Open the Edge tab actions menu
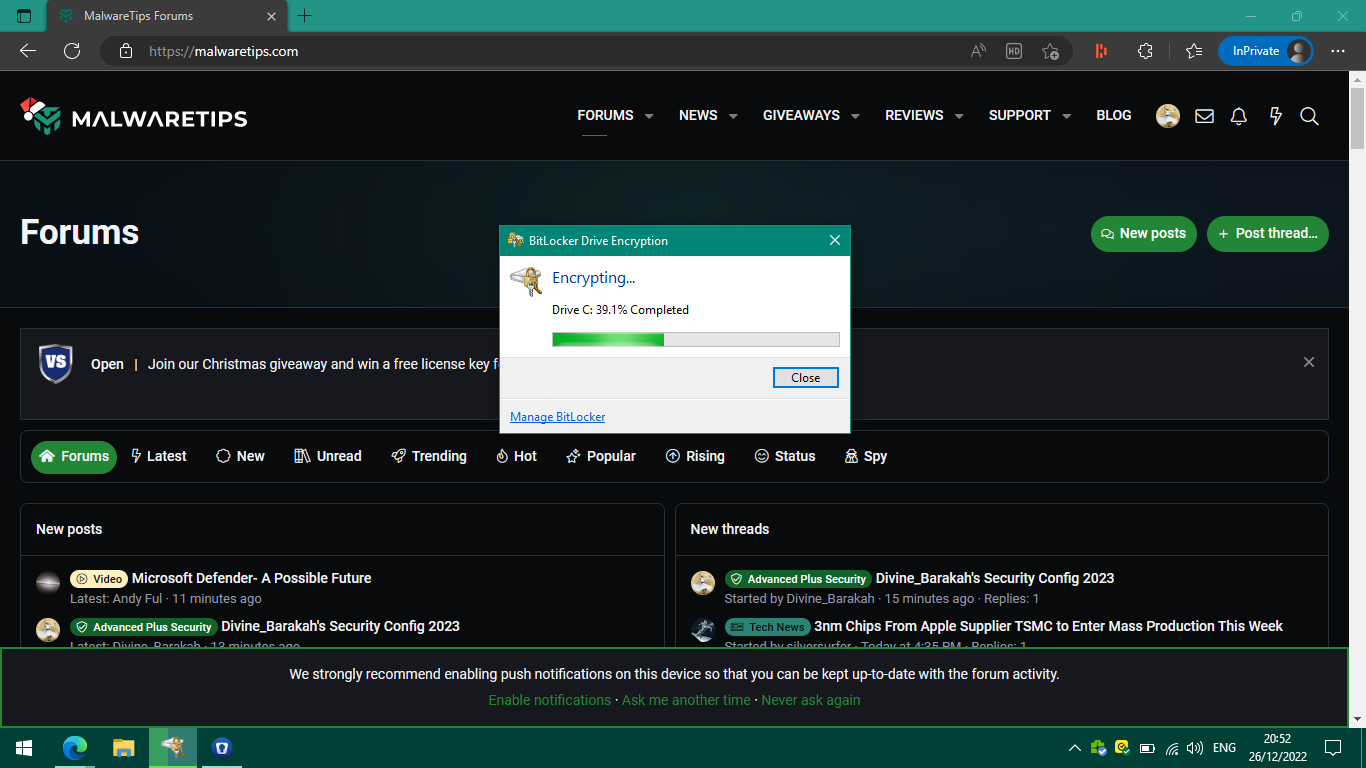The width and height of the screenshot is (1366, 768). (x=25, y=16)
